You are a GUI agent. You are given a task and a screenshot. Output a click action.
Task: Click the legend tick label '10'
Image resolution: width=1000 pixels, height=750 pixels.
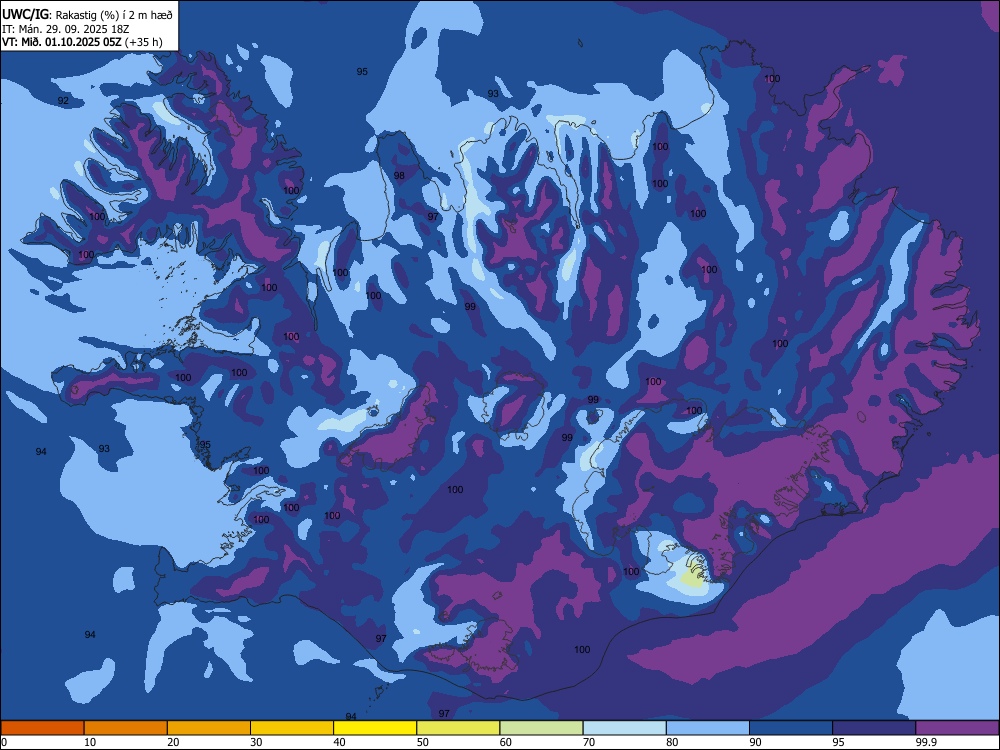click(x=90, y=742)
